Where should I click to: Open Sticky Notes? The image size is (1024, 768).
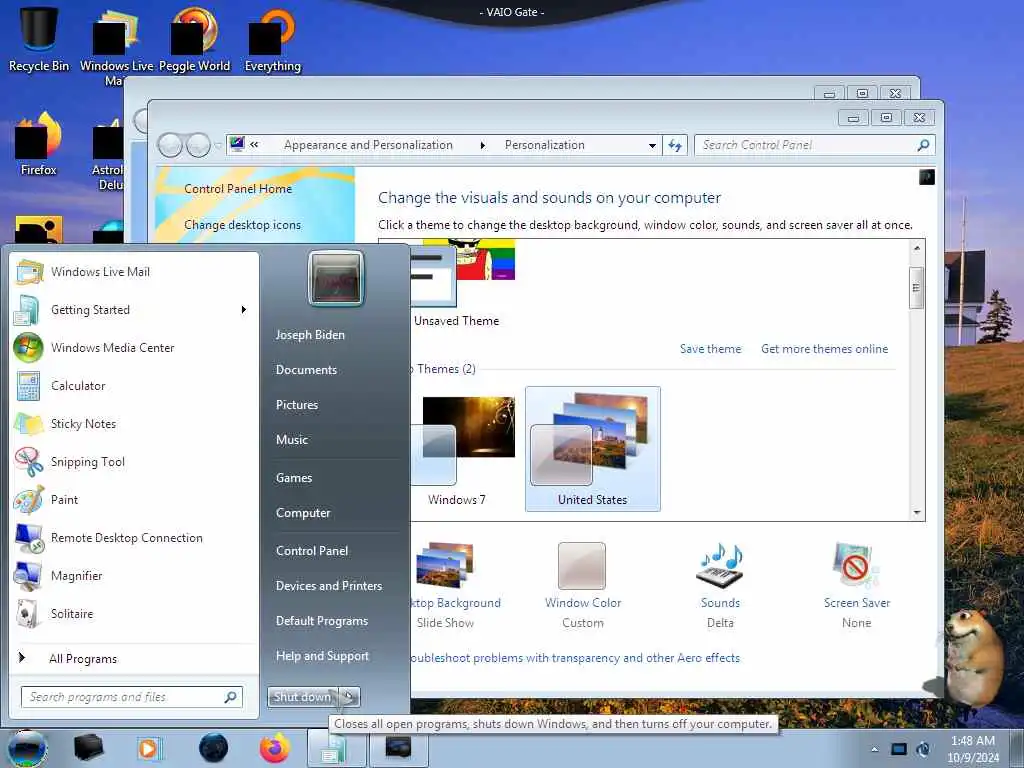click(135, 423)
